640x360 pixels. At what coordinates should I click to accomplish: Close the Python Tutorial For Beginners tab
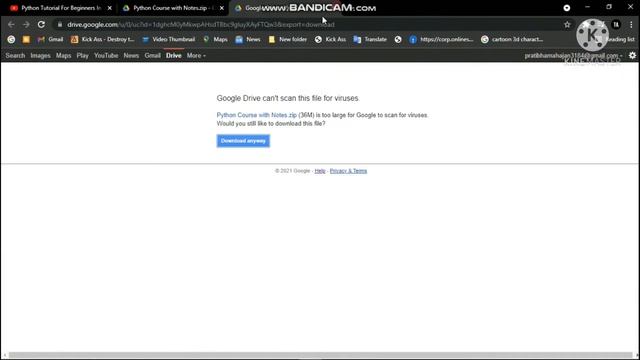coord(109,8)
